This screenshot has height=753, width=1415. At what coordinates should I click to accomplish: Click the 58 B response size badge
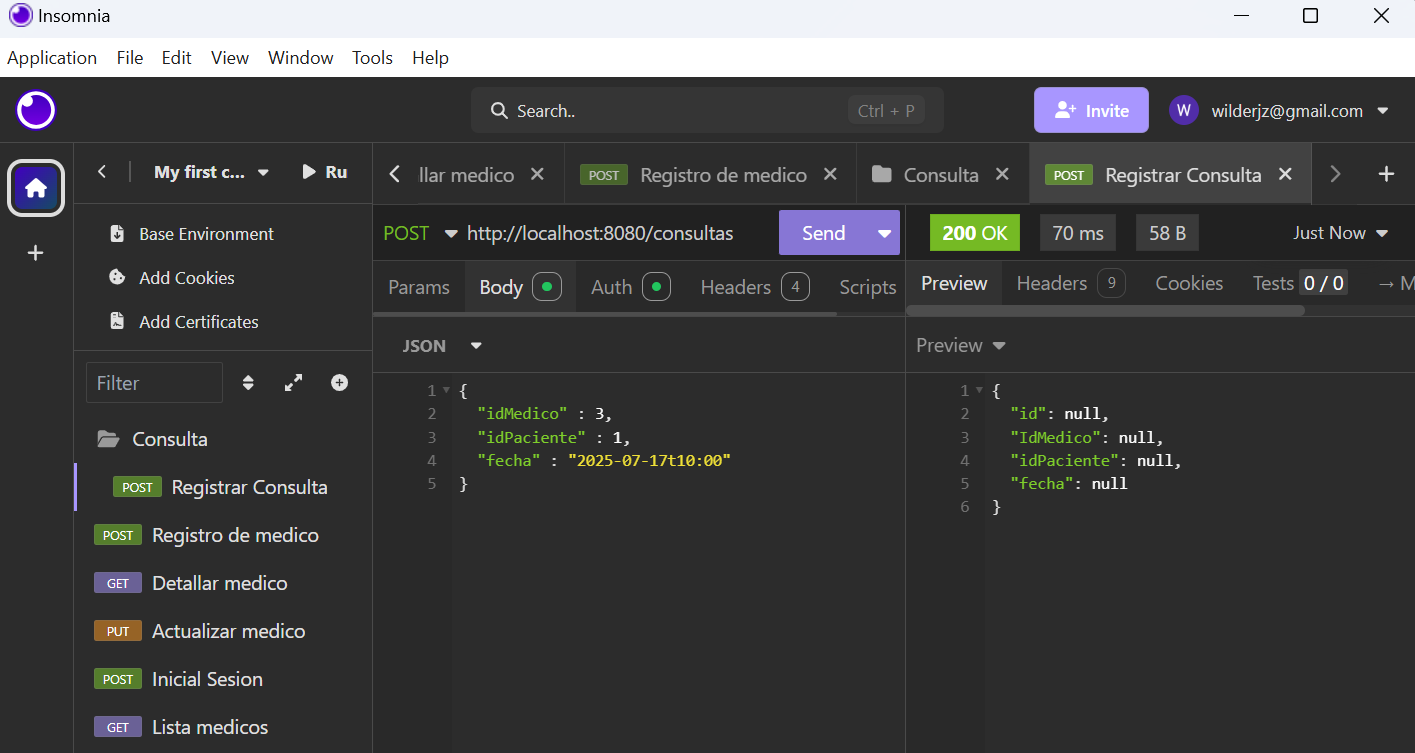coord(1167,233)
